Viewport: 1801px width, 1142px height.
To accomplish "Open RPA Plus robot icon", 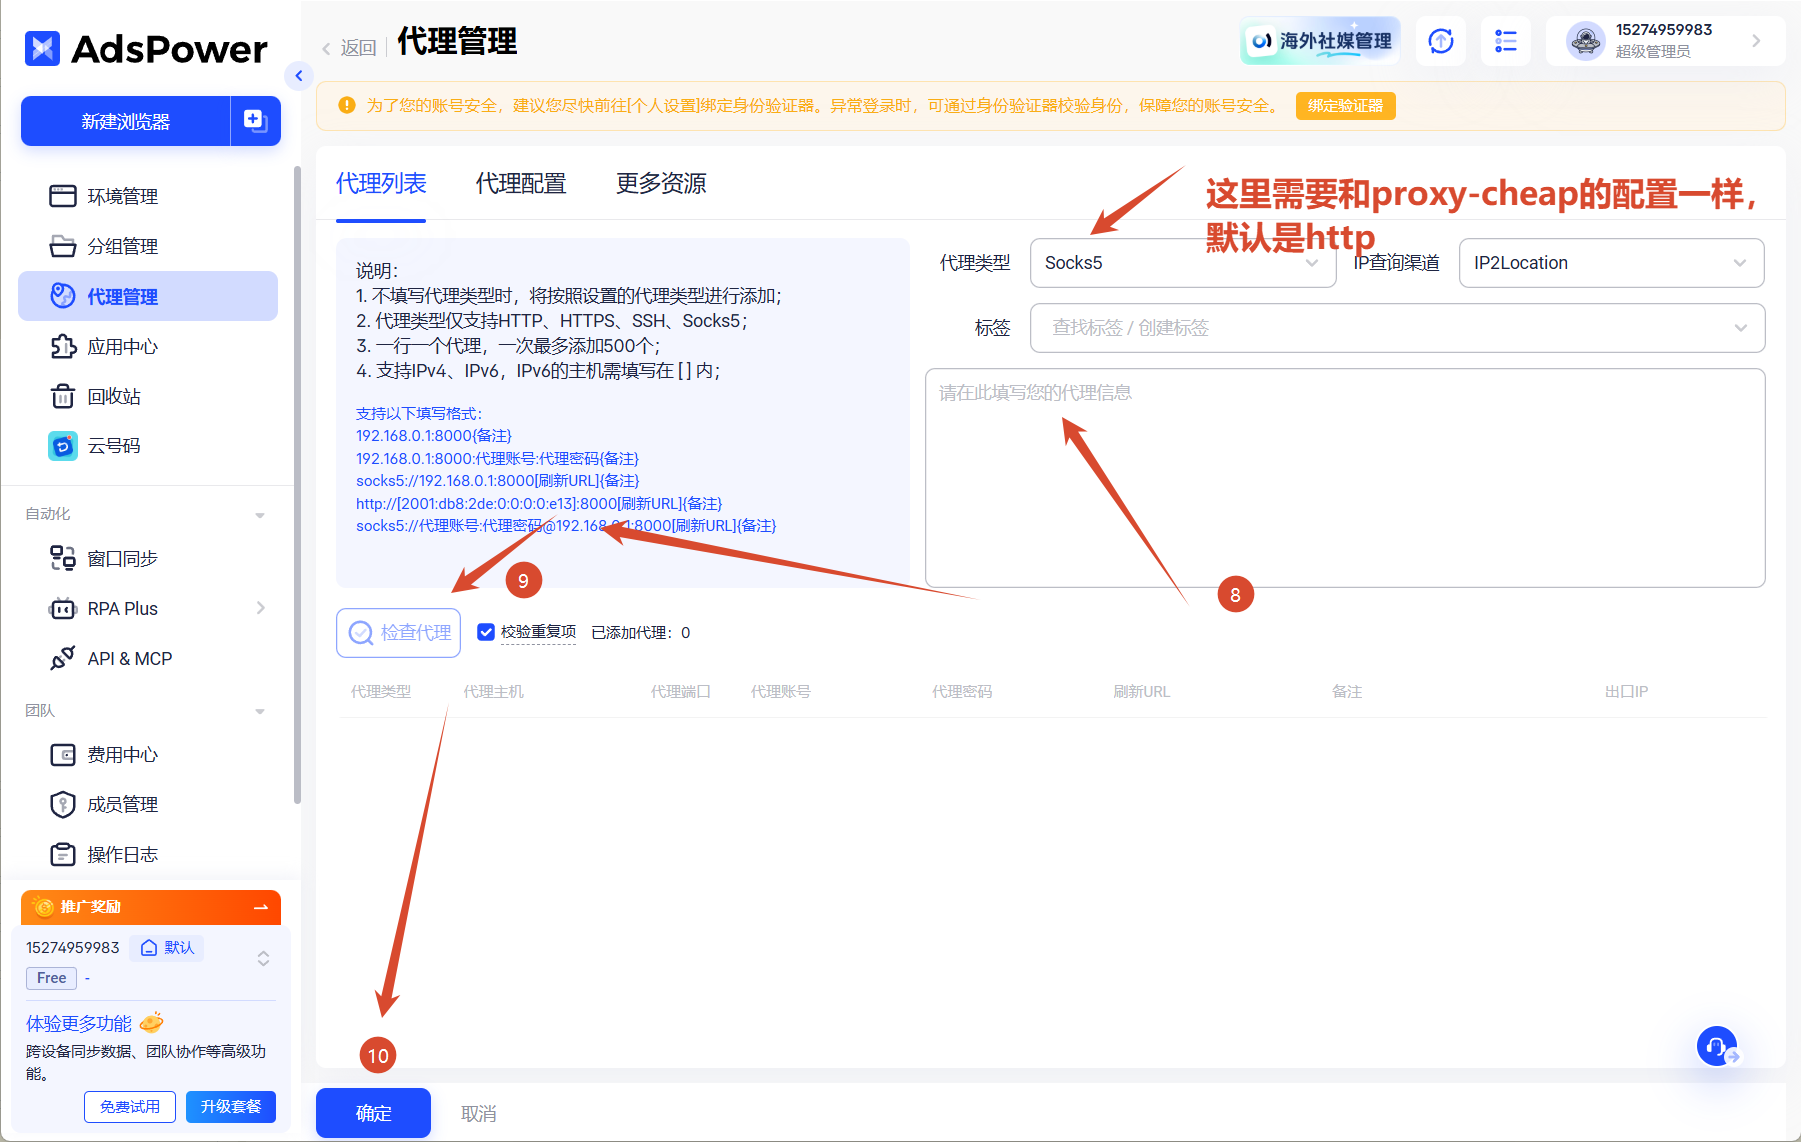I will [63, 608].
